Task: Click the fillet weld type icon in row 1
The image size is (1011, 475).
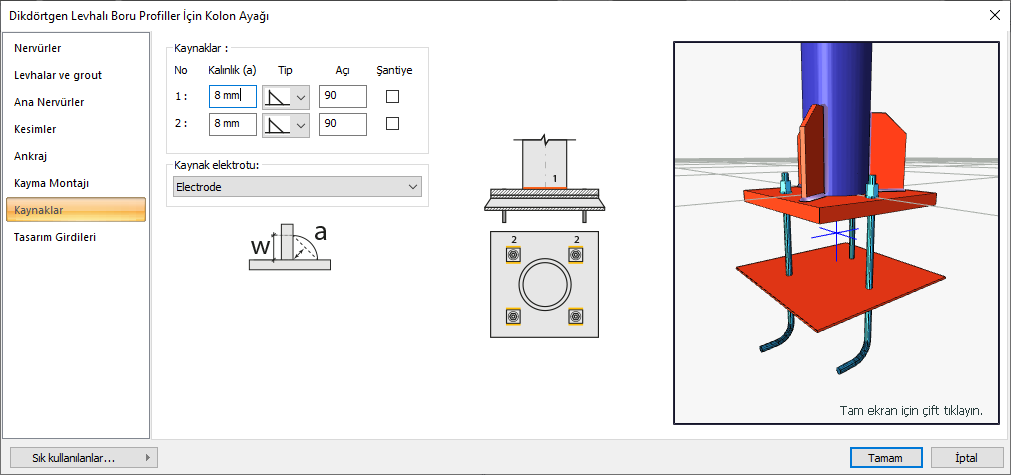Action: coord(276,97)
